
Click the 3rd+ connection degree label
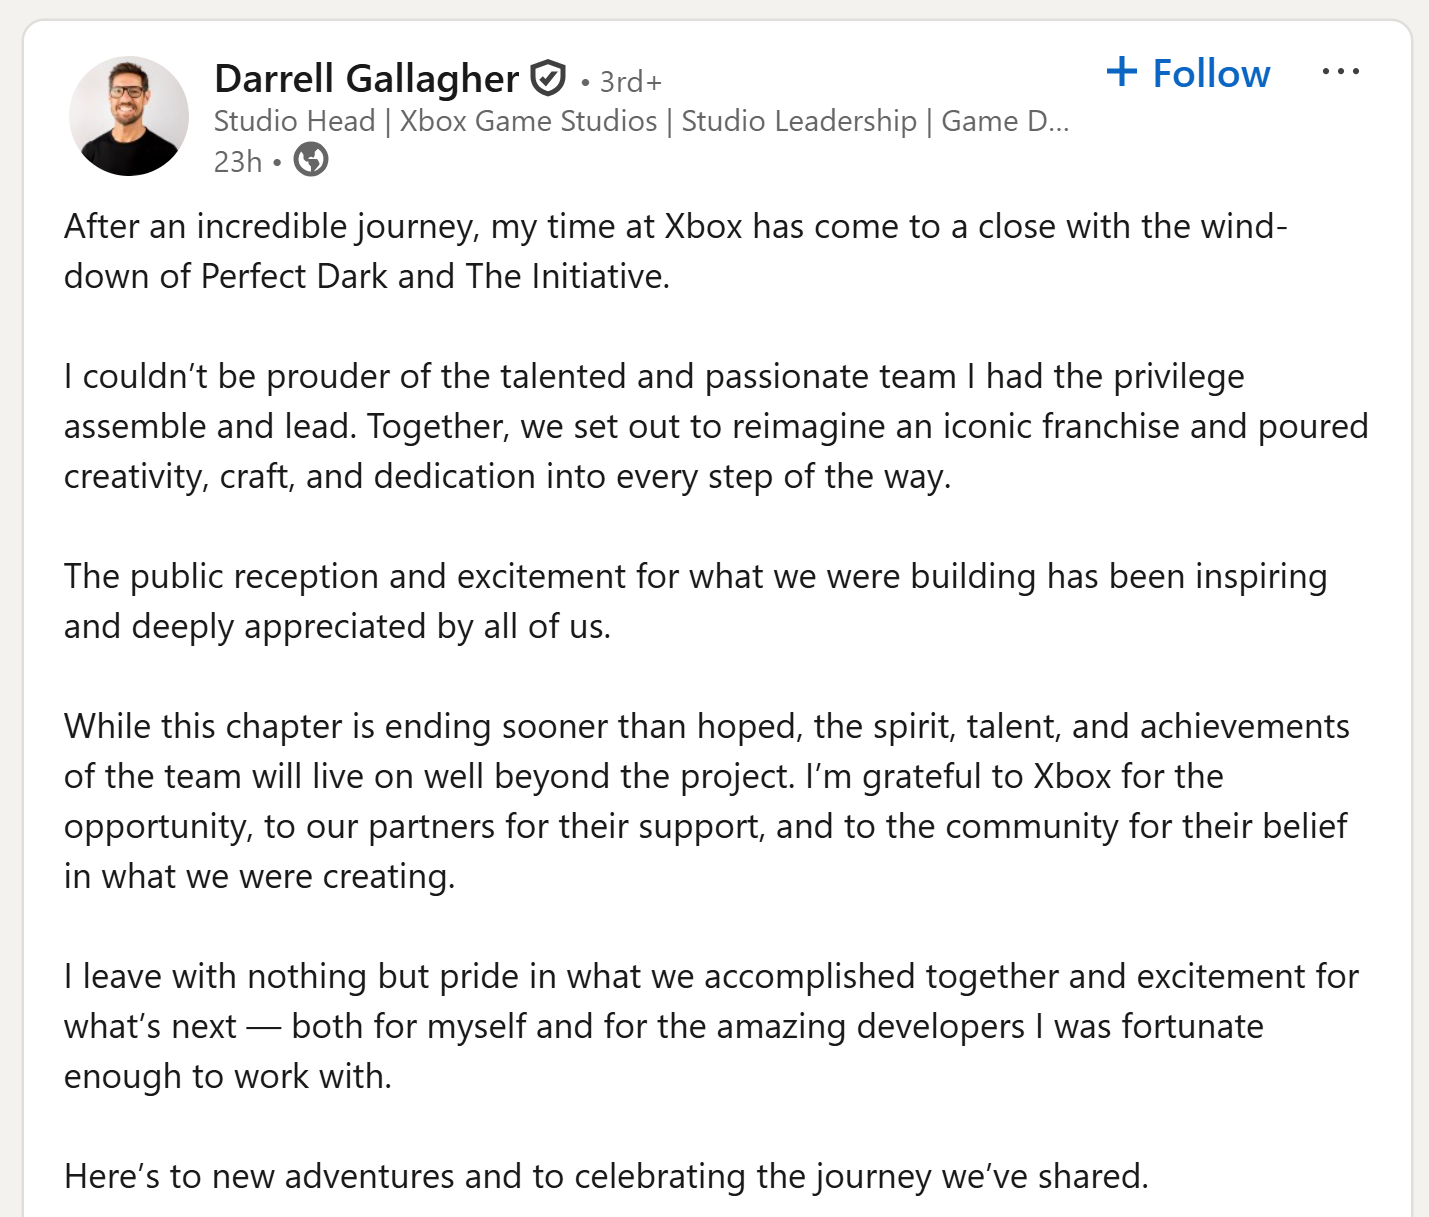point(630,82)
